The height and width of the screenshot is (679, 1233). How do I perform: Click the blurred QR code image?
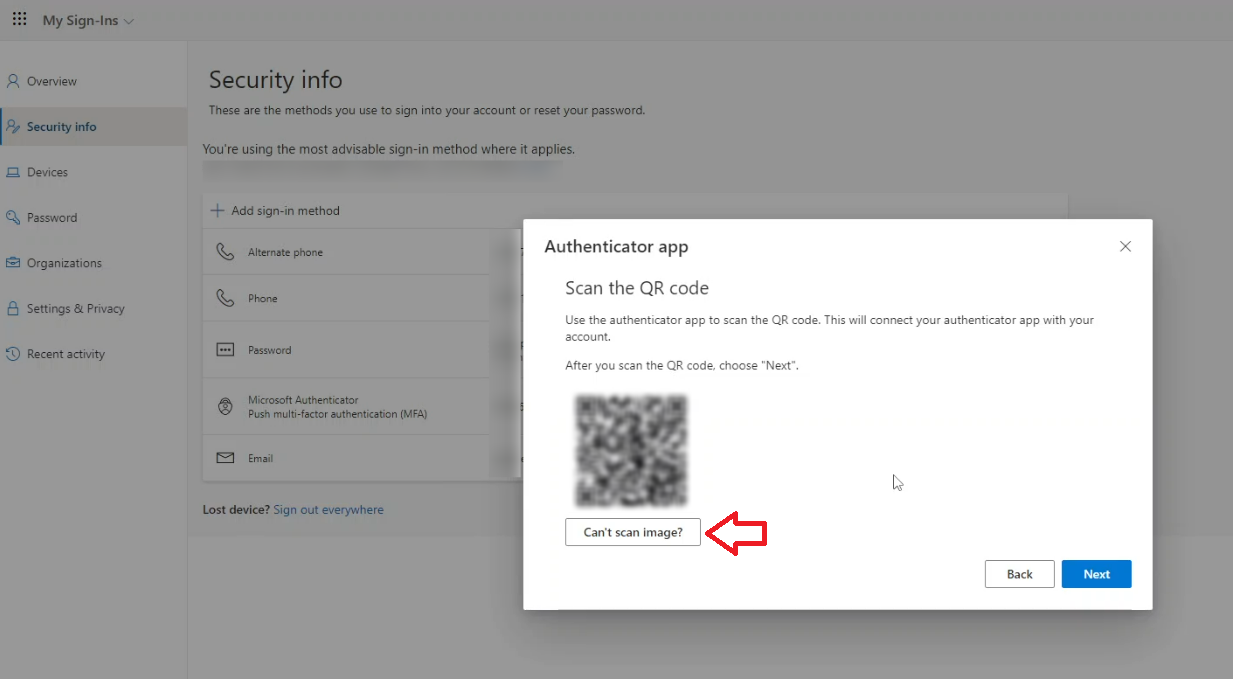pos(631,450)
